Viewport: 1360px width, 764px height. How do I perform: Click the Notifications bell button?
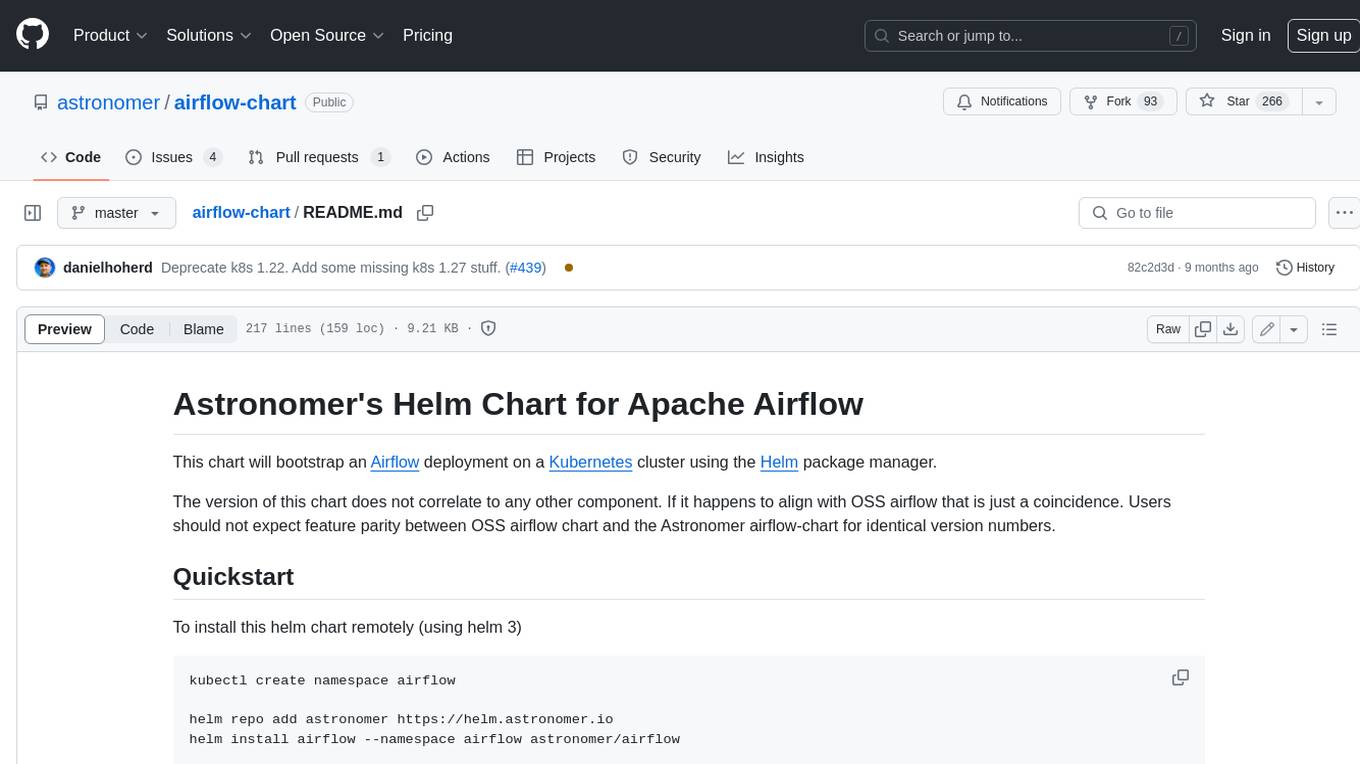pyautogui.click(x=1002, y=101)
